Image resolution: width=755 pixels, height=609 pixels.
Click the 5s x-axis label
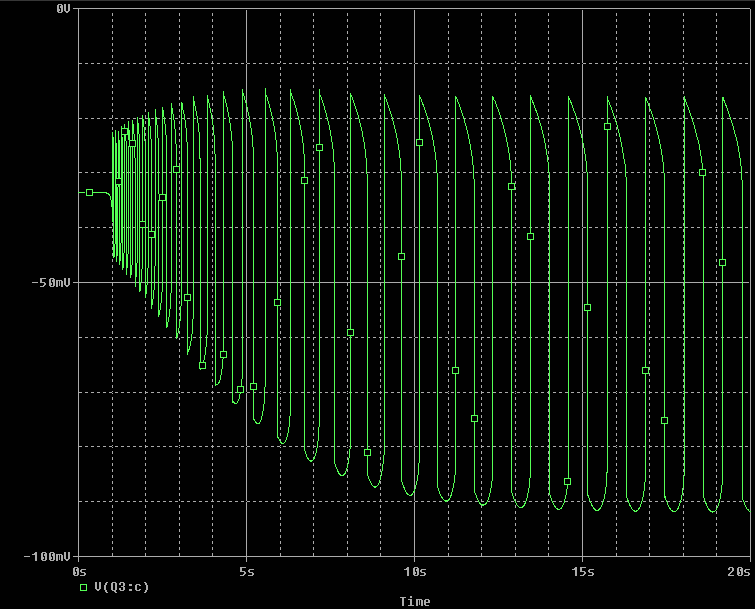click(x=247, y=571)
